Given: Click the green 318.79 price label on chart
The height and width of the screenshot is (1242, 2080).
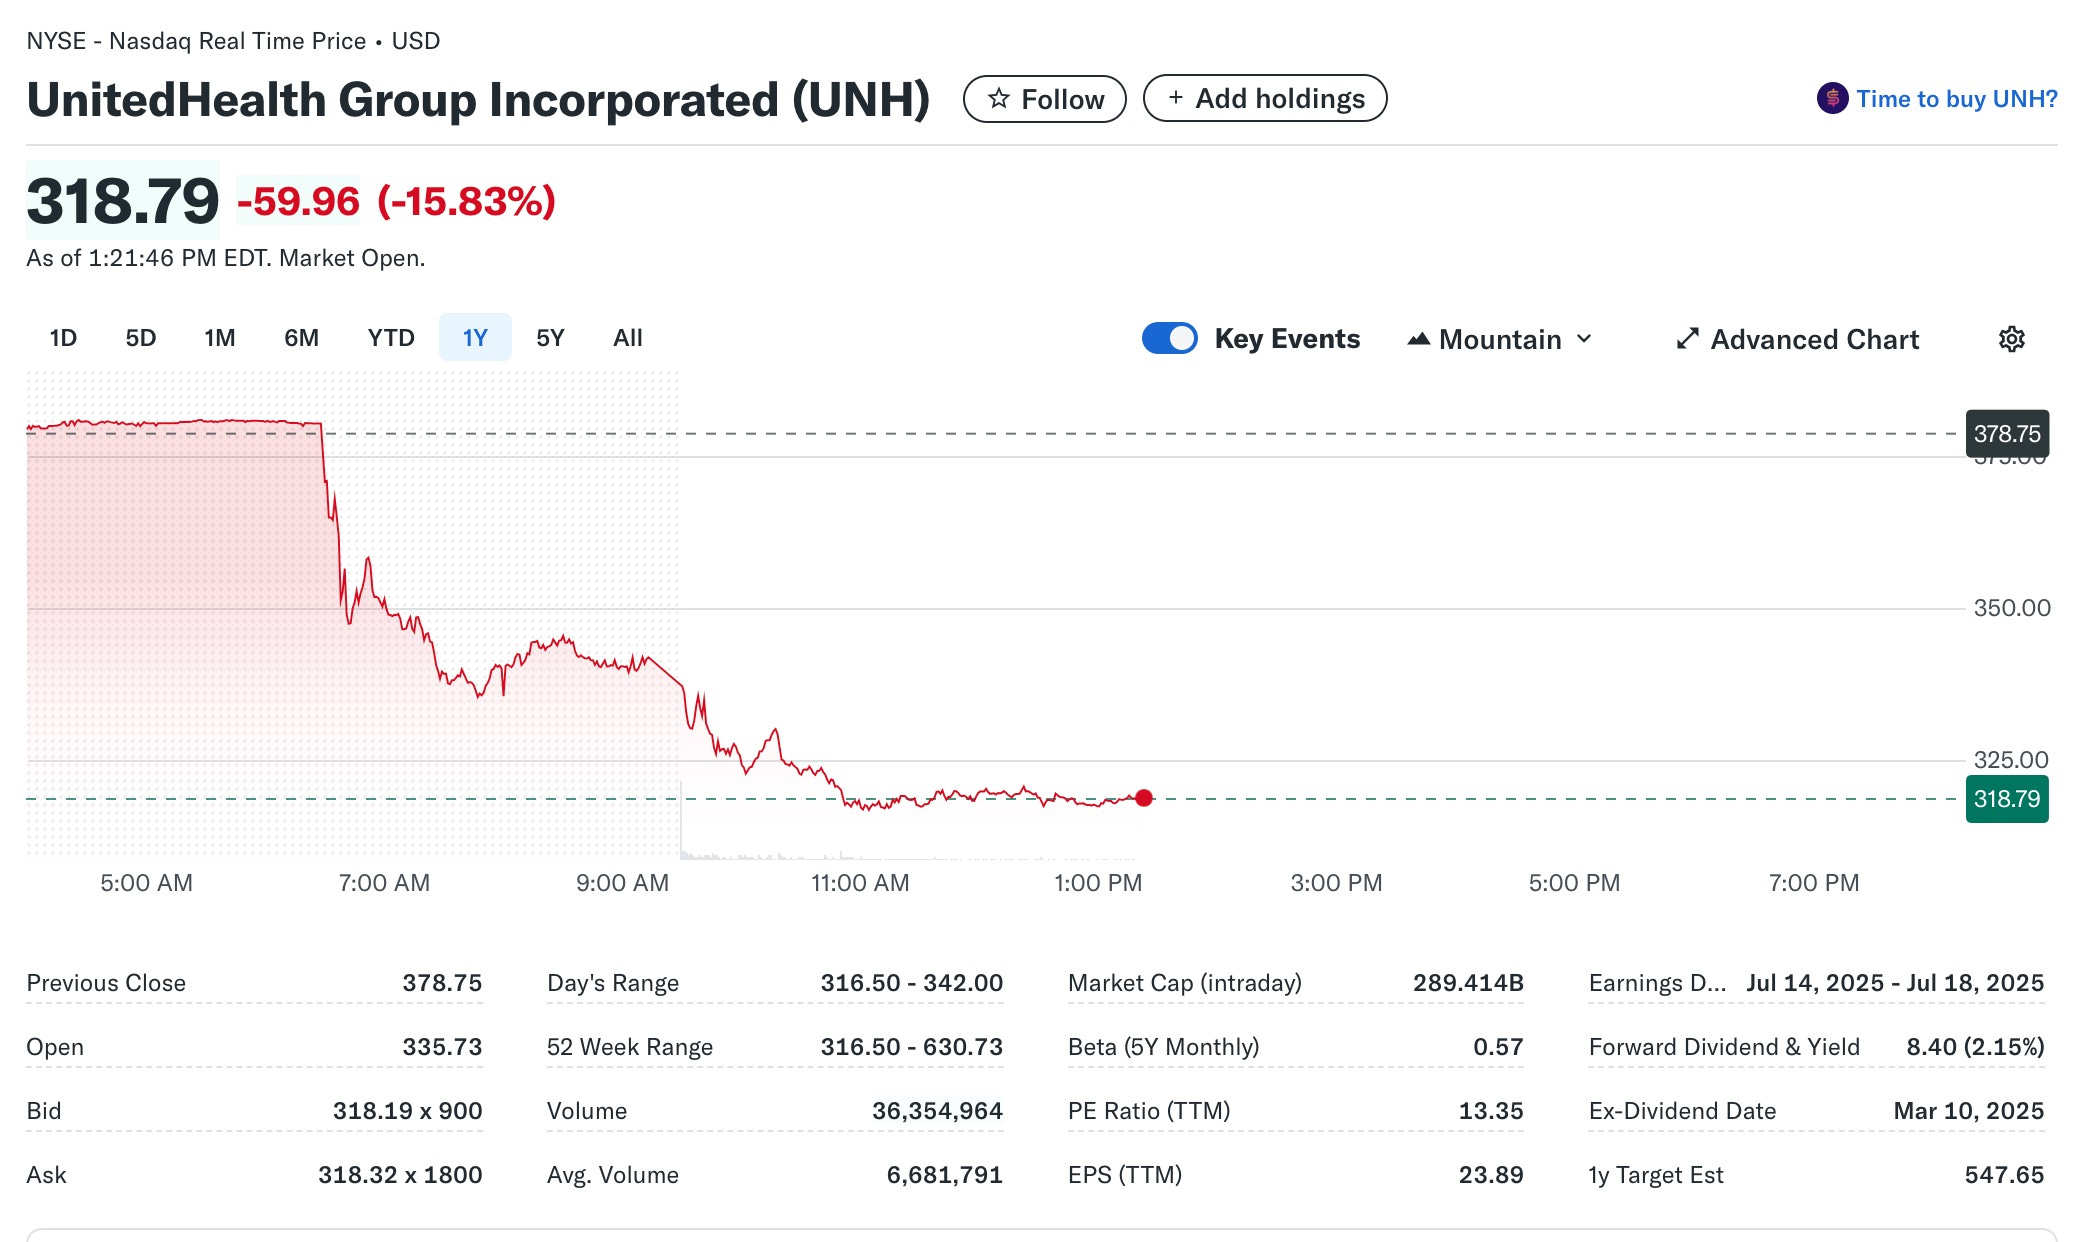Looking at the screenshot, I should point(2007,799).
